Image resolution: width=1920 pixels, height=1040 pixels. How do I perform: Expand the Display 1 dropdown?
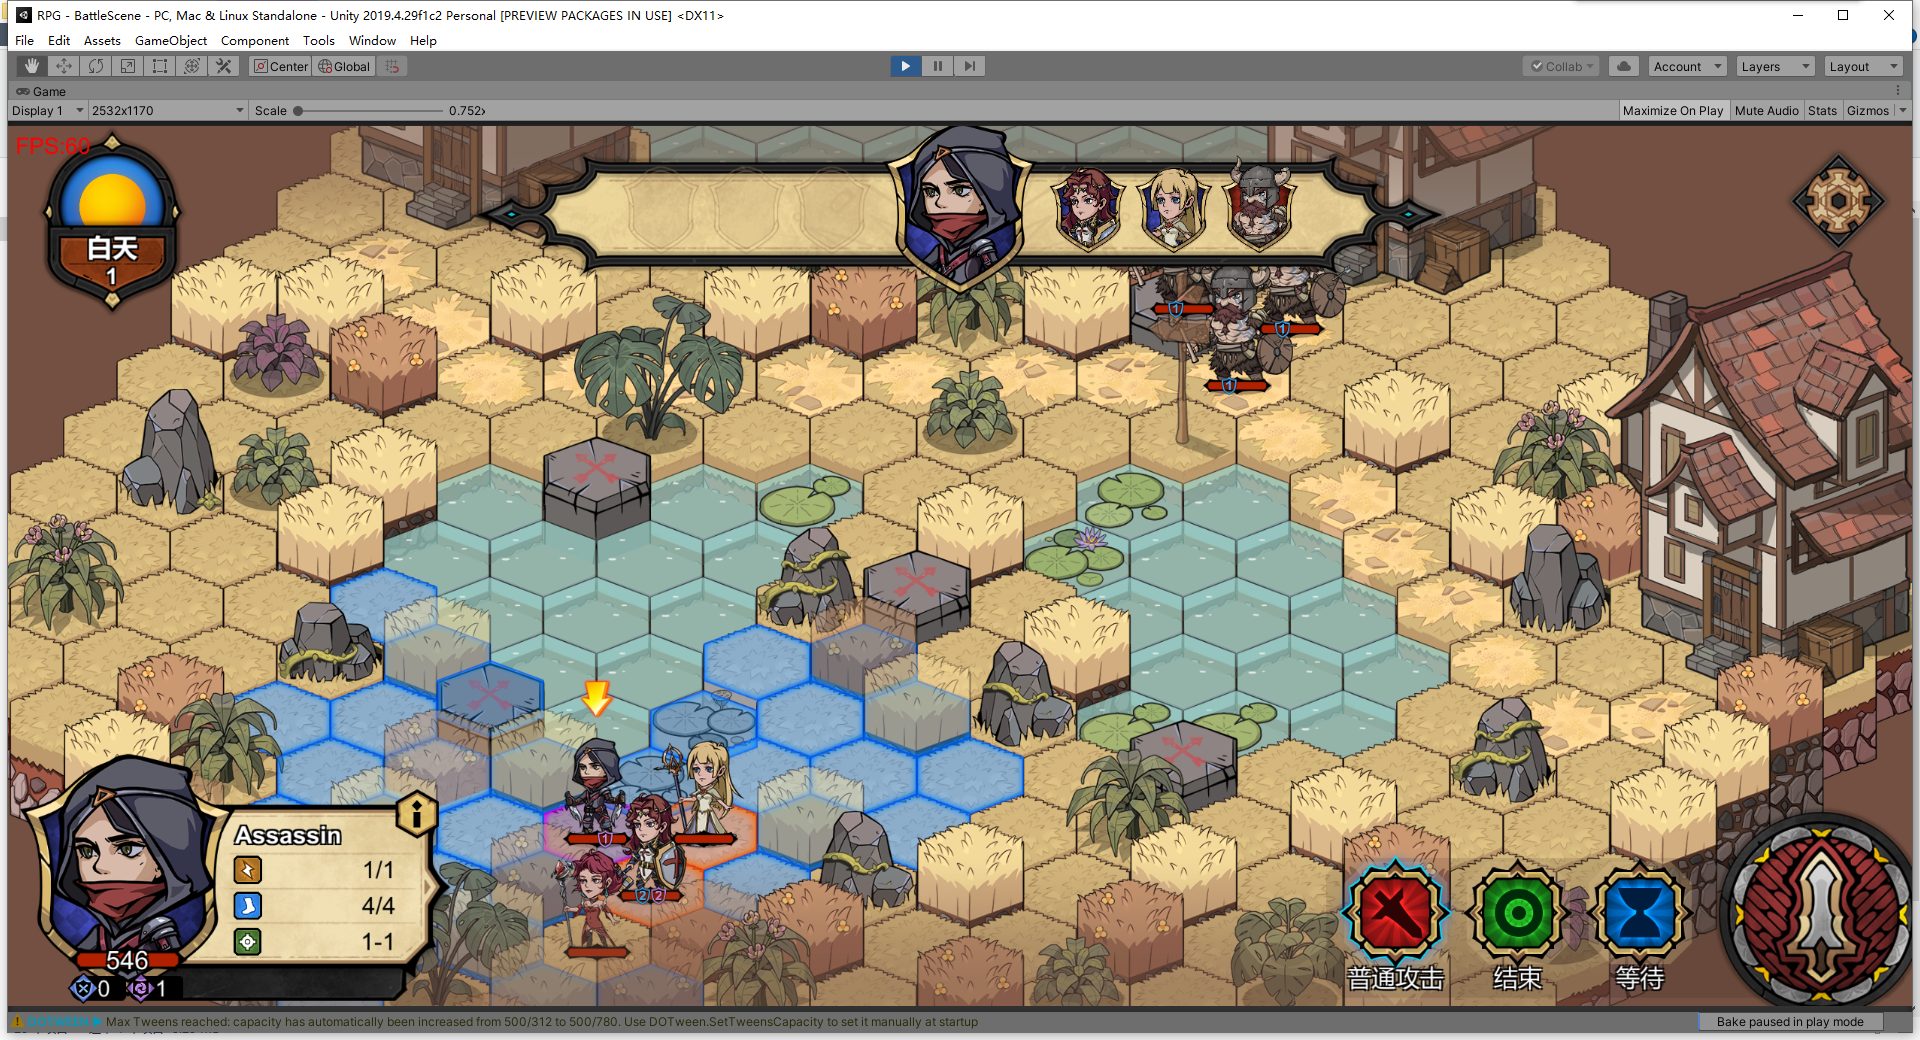pyautogui.click(x=48, y=111)
